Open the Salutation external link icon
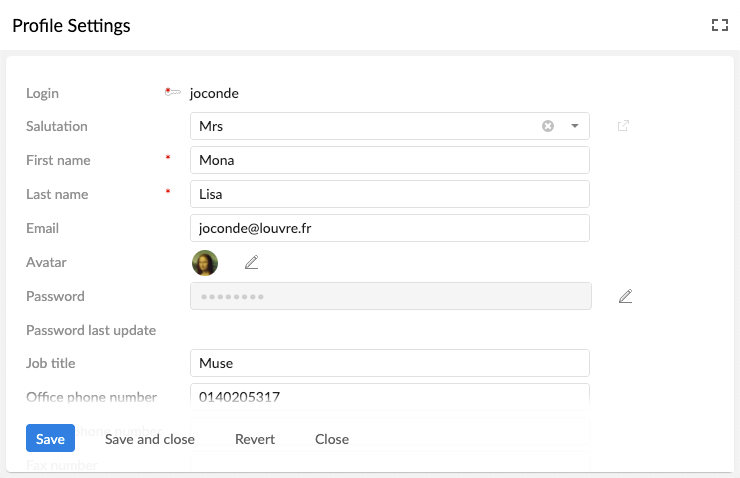The image size is (740, 478). tap(623, 126)
